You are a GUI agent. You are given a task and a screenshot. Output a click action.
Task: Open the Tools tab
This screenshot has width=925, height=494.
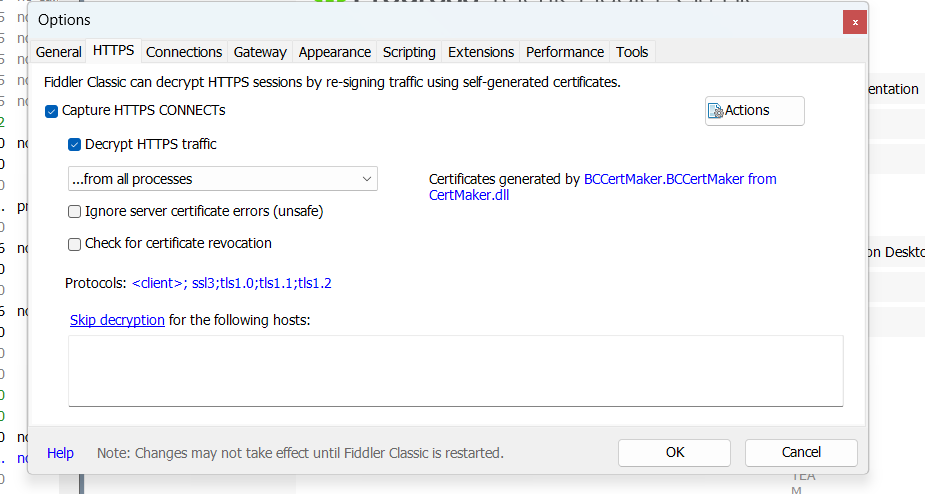[x=632, y=52]
